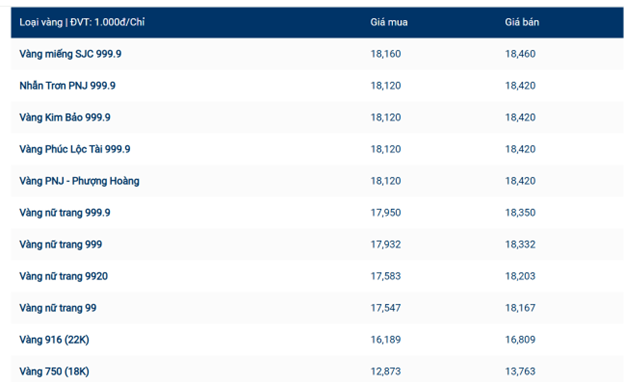
Task: Click the Giá bán column header
Action: (x=522, y=22)
